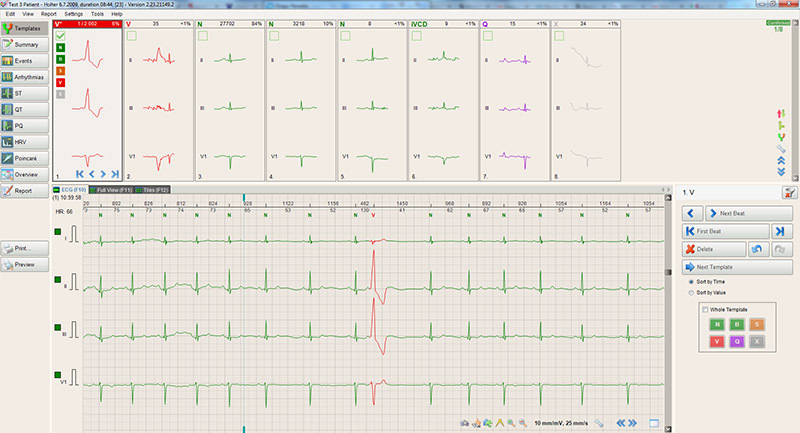800x433 pixels.
Task: Check the Q template 7 checkbox
Action: 488,36
